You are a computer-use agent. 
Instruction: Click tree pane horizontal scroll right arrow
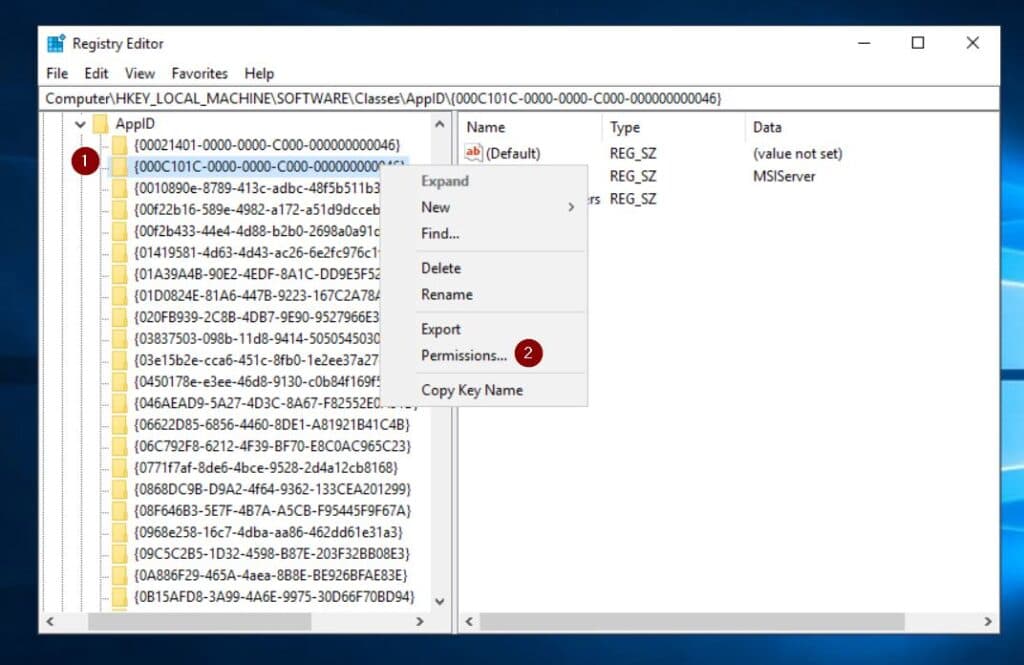point(420,621)
